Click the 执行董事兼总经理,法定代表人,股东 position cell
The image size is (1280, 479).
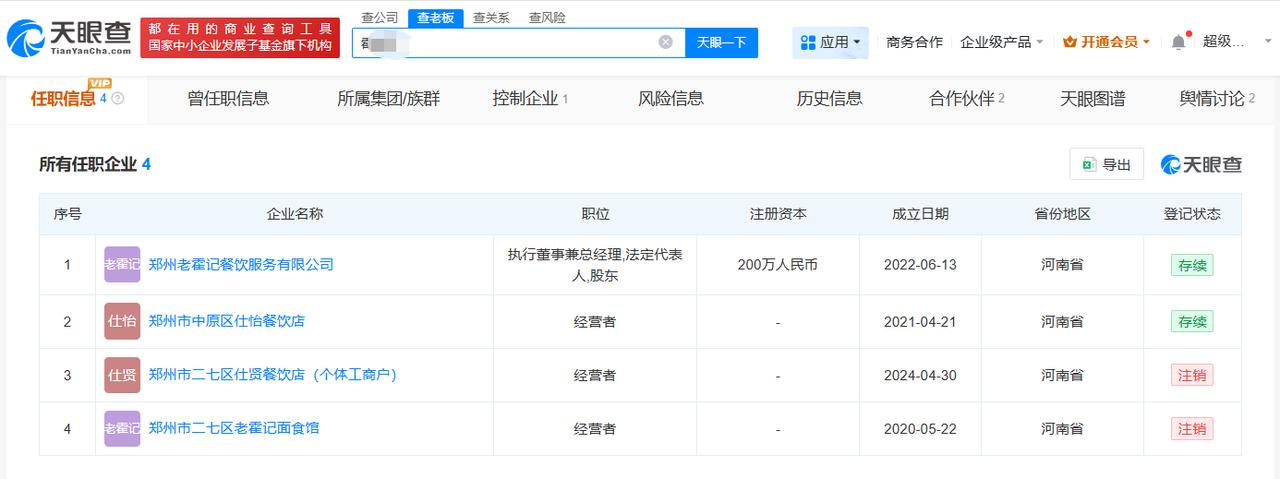click(595, 265)
